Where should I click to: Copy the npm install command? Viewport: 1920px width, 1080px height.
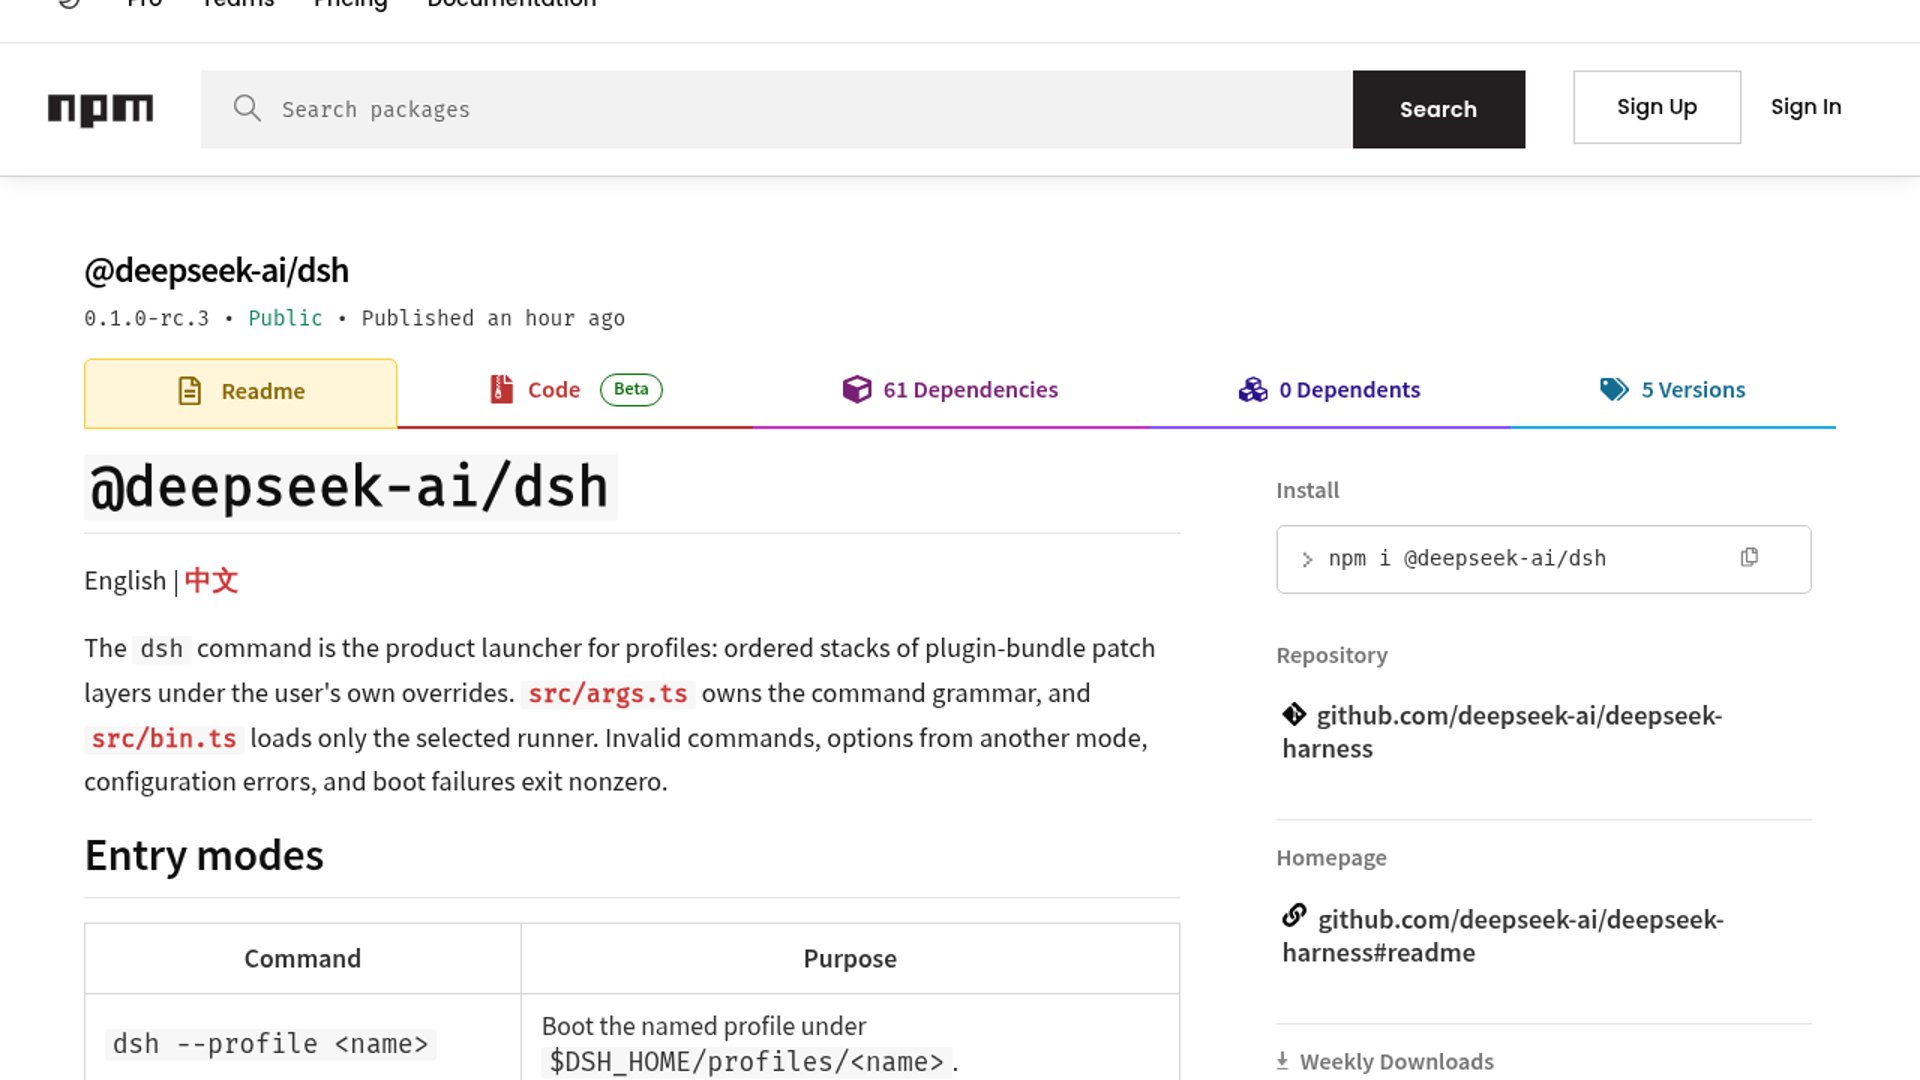coord(1749,557)
